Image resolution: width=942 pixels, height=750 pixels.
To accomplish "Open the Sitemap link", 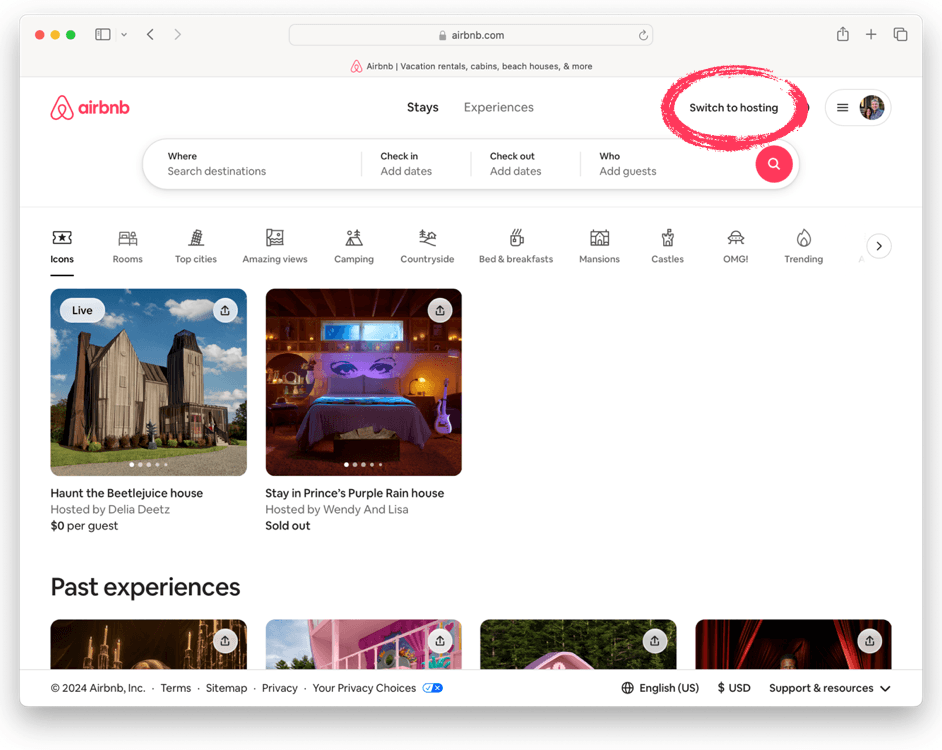I will tap(226, 688).
